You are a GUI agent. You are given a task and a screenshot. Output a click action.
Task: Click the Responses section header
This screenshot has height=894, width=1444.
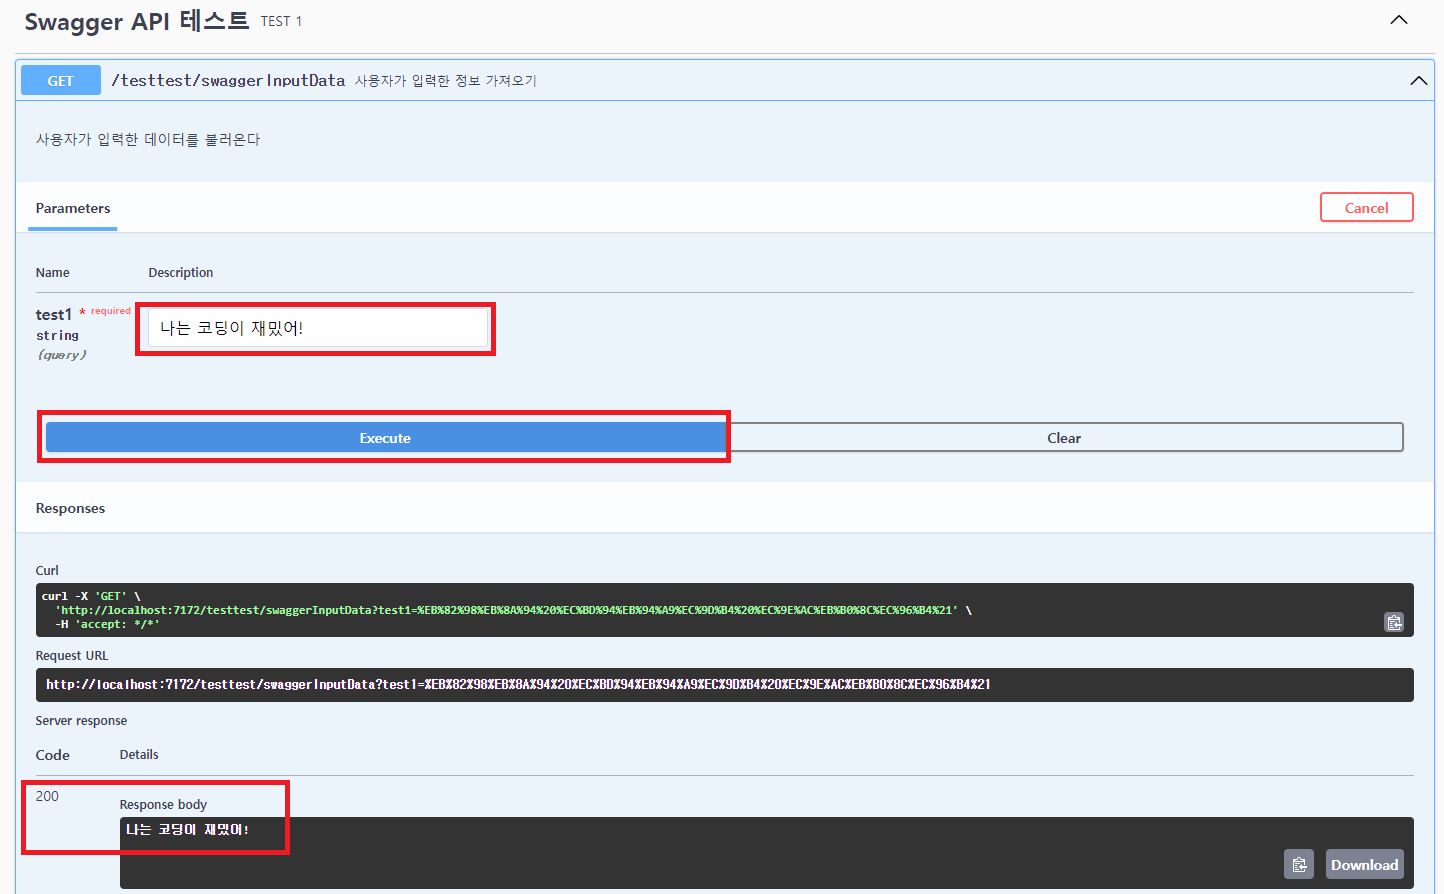click(x=70, y=508)
